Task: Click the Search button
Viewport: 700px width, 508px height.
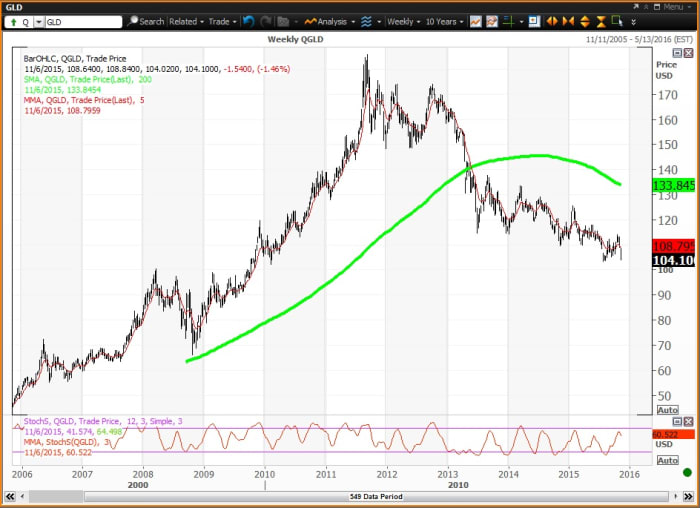Action: pos(146,21)
